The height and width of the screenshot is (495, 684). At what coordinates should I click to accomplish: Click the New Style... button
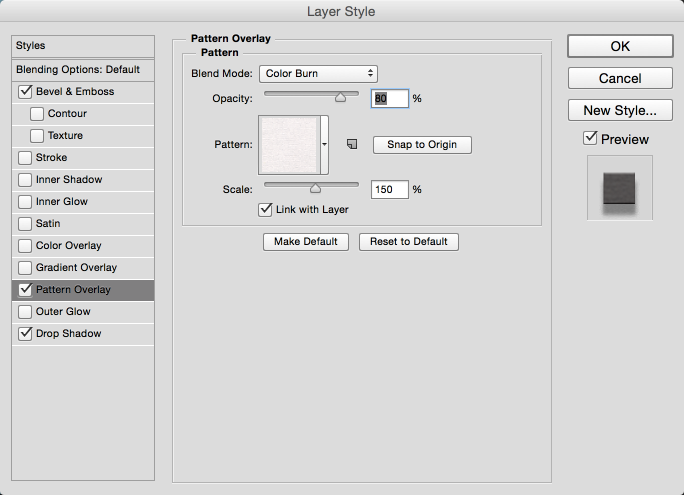[x=620, y=110]
